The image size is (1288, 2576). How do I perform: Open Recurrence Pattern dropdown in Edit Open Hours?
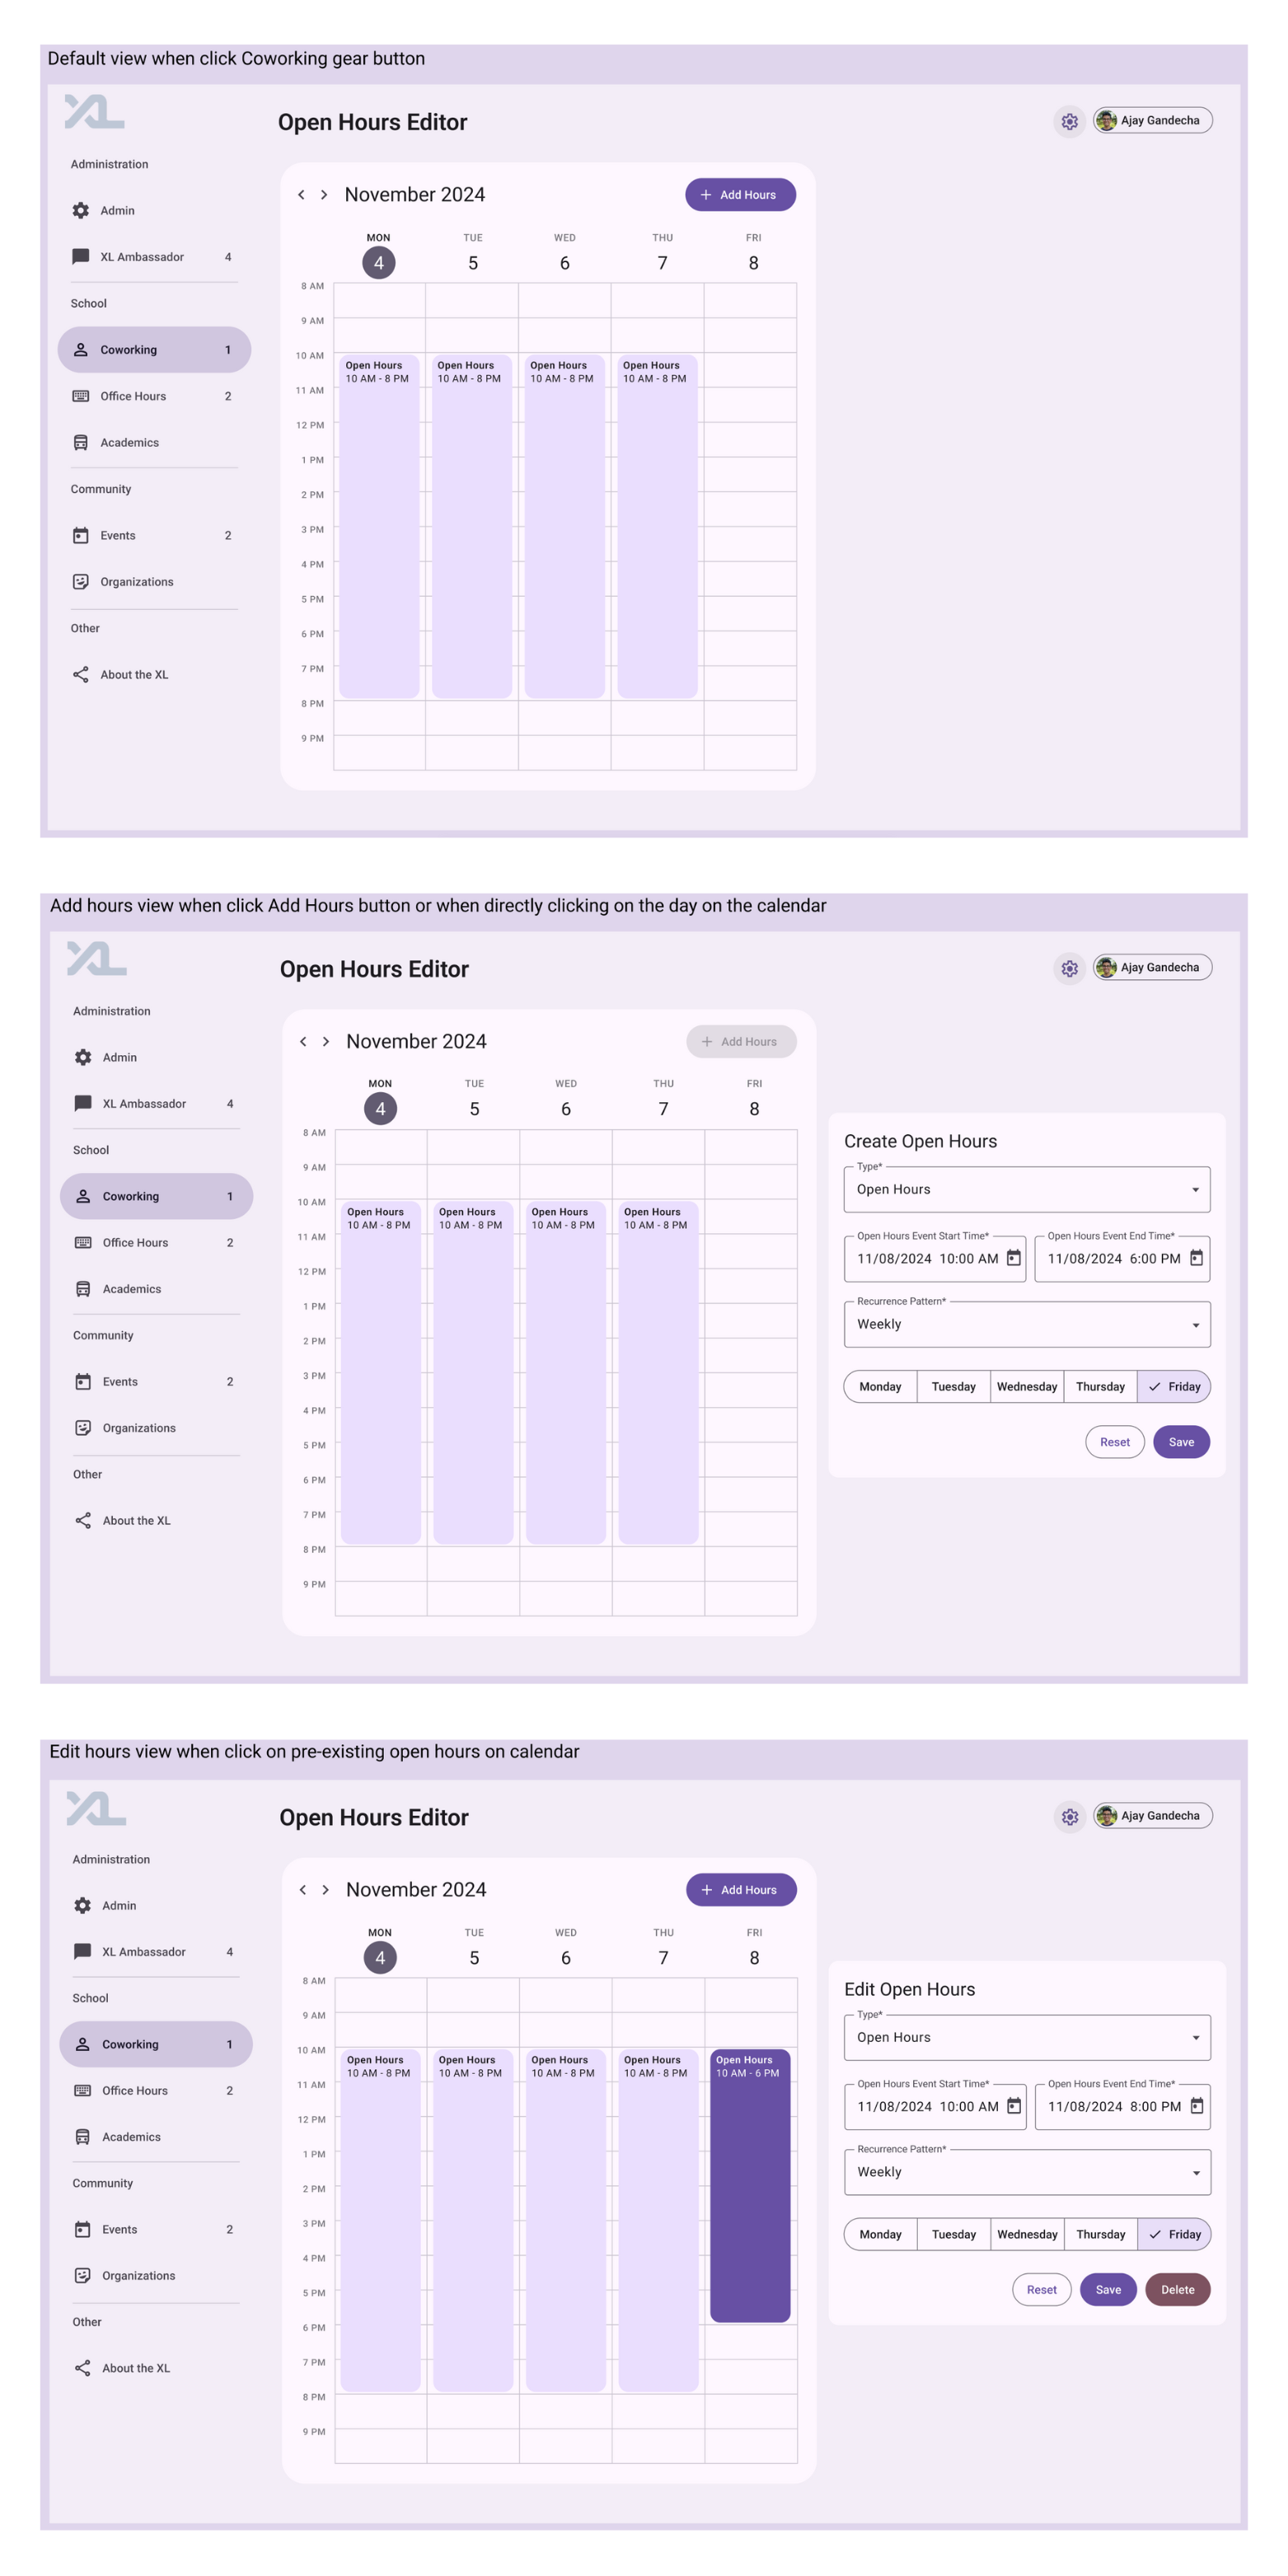(x=1027, y=2172)
